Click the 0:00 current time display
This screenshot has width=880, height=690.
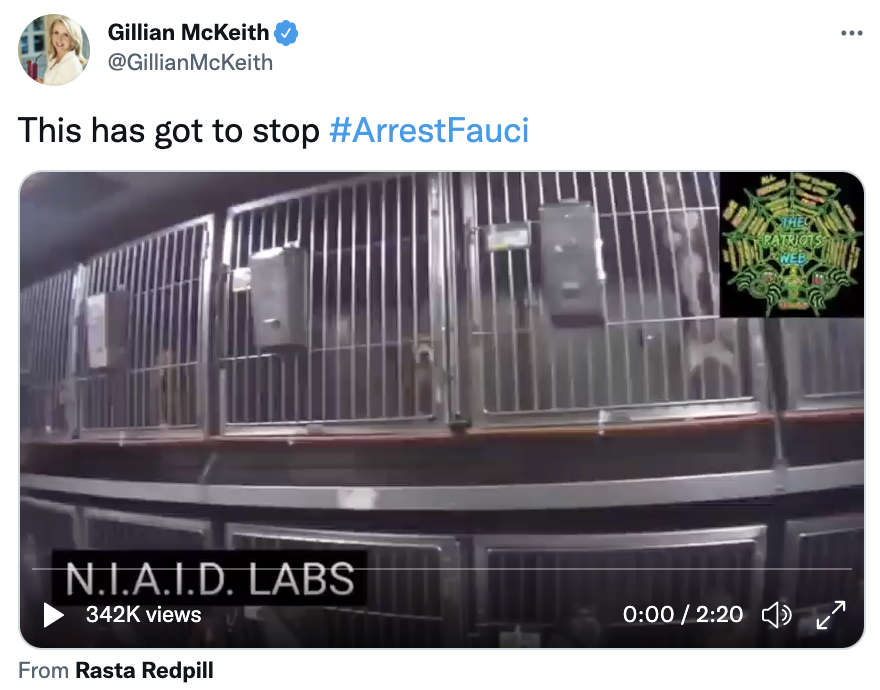point(648,614)
